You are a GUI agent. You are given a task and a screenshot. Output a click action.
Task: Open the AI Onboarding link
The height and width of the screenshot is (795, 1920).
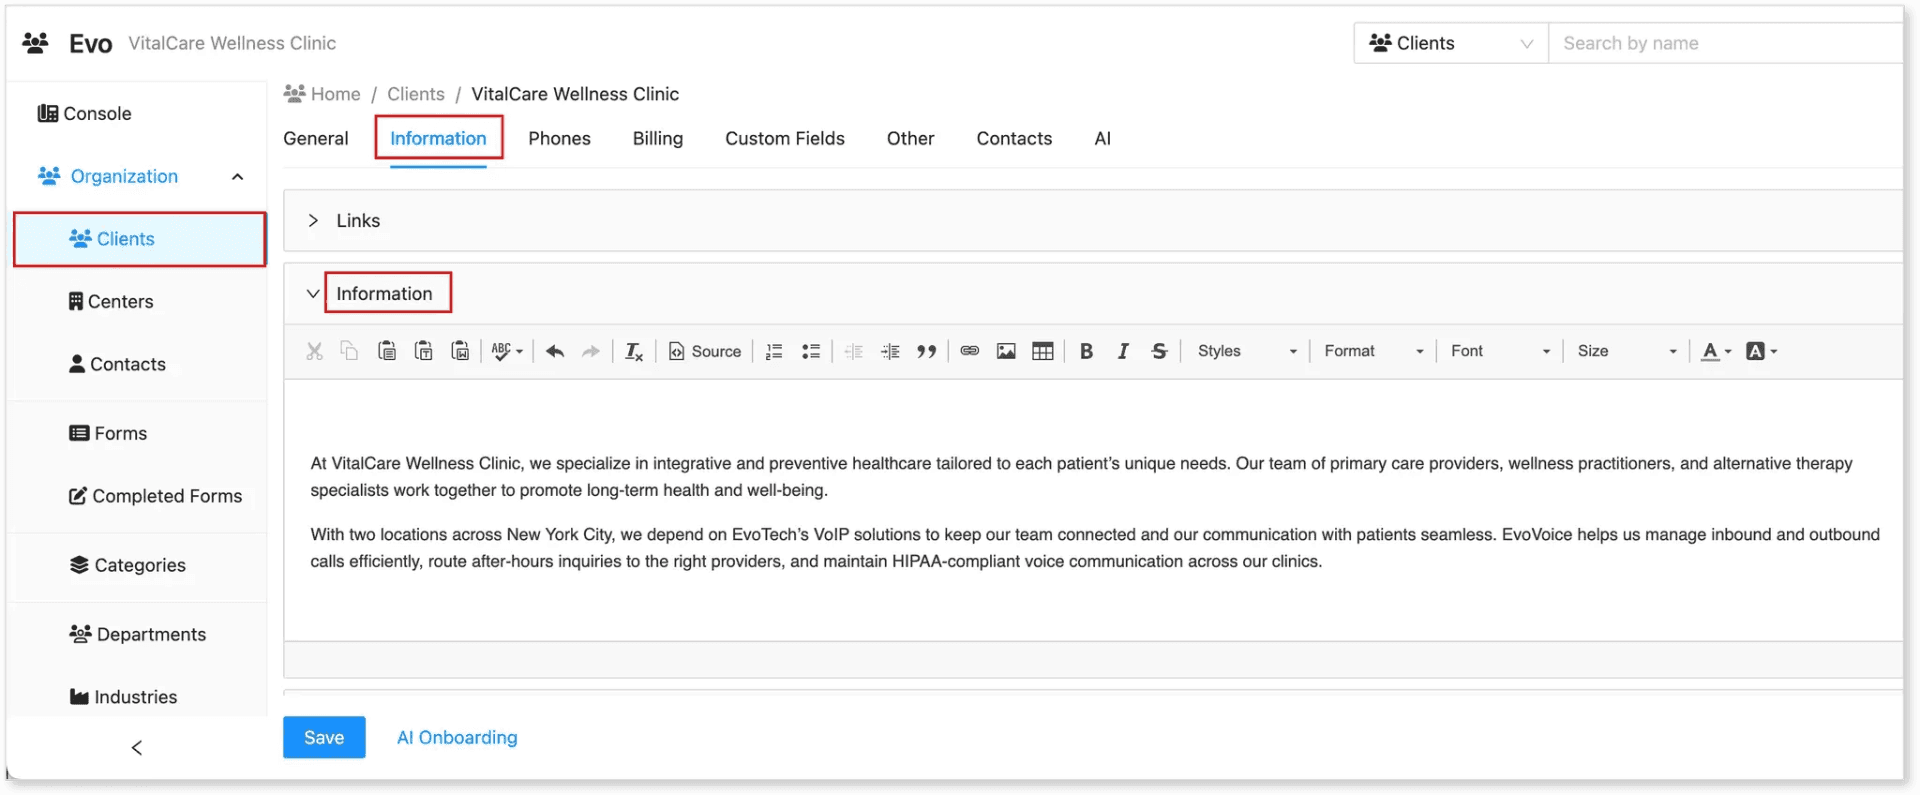(x=457, y=737)
